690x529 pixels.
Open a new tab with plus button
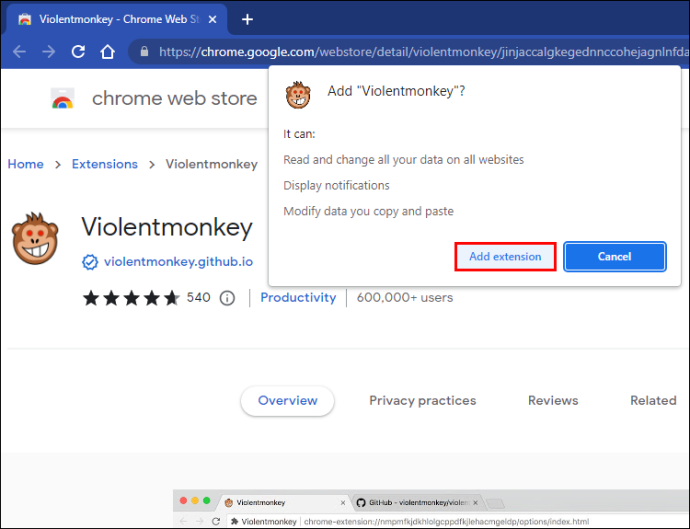(247, 19)
